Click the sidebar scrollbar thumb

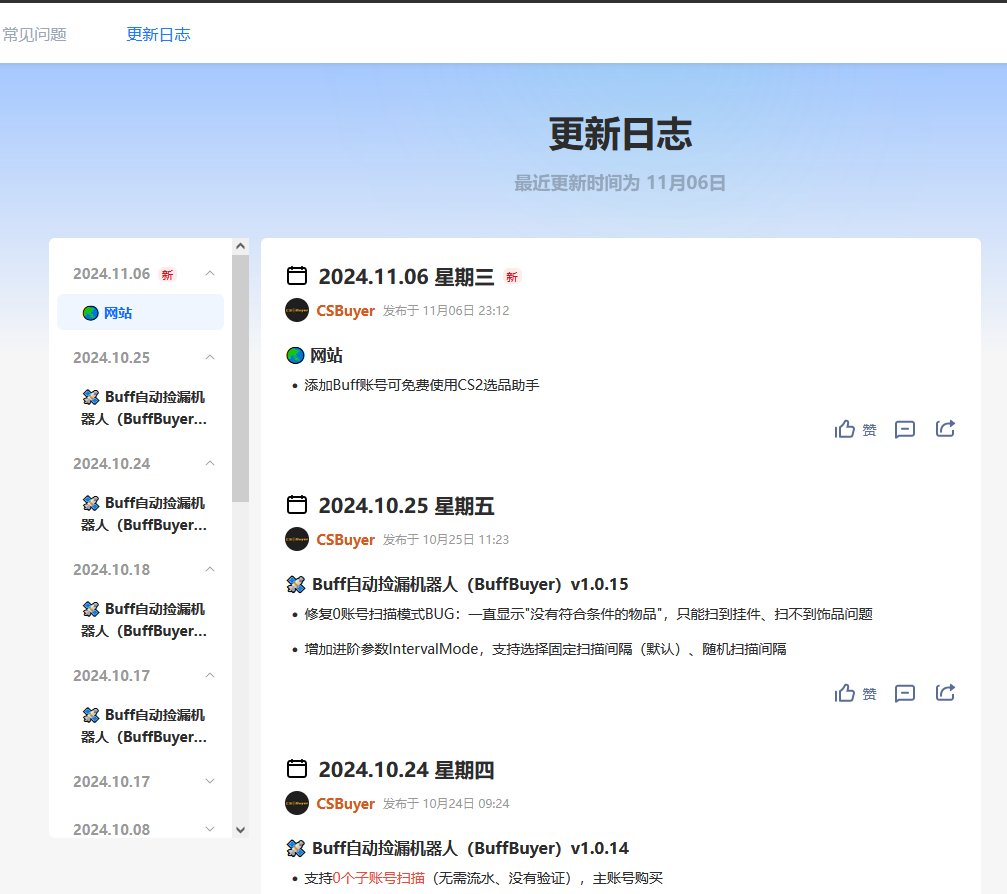pyautogui.click(x=240, y=378)
